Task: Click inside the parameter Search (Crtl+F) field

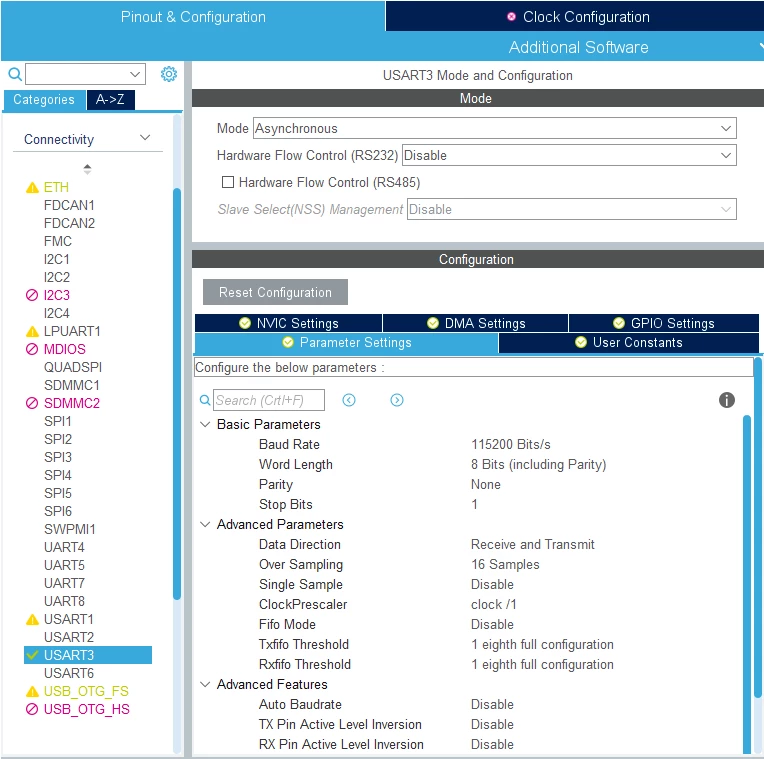Action: pos(268,400)
